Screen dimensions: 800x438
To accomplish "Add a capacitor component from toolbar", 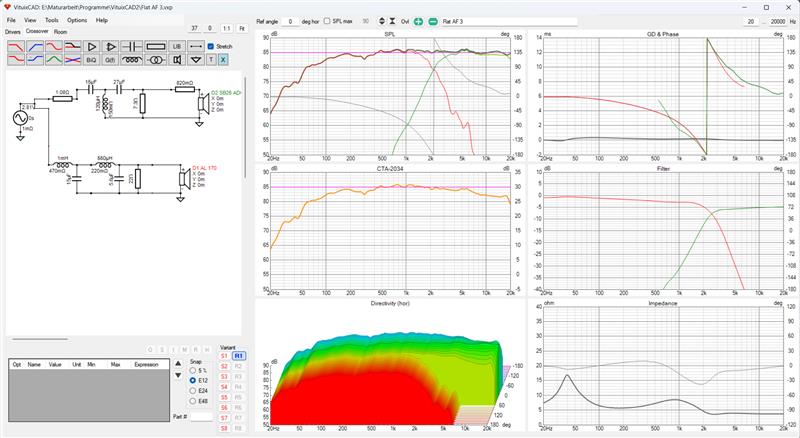I will point(132,46).
